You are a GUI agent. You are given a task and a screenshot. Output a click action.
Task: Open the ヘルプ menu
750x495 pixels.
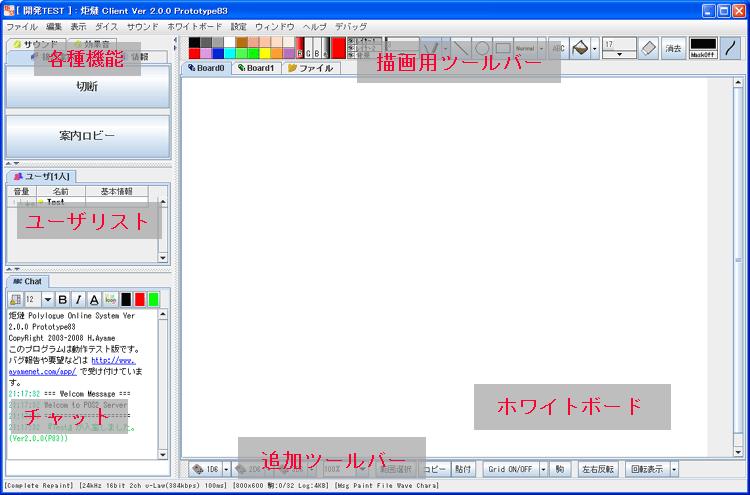314,26
